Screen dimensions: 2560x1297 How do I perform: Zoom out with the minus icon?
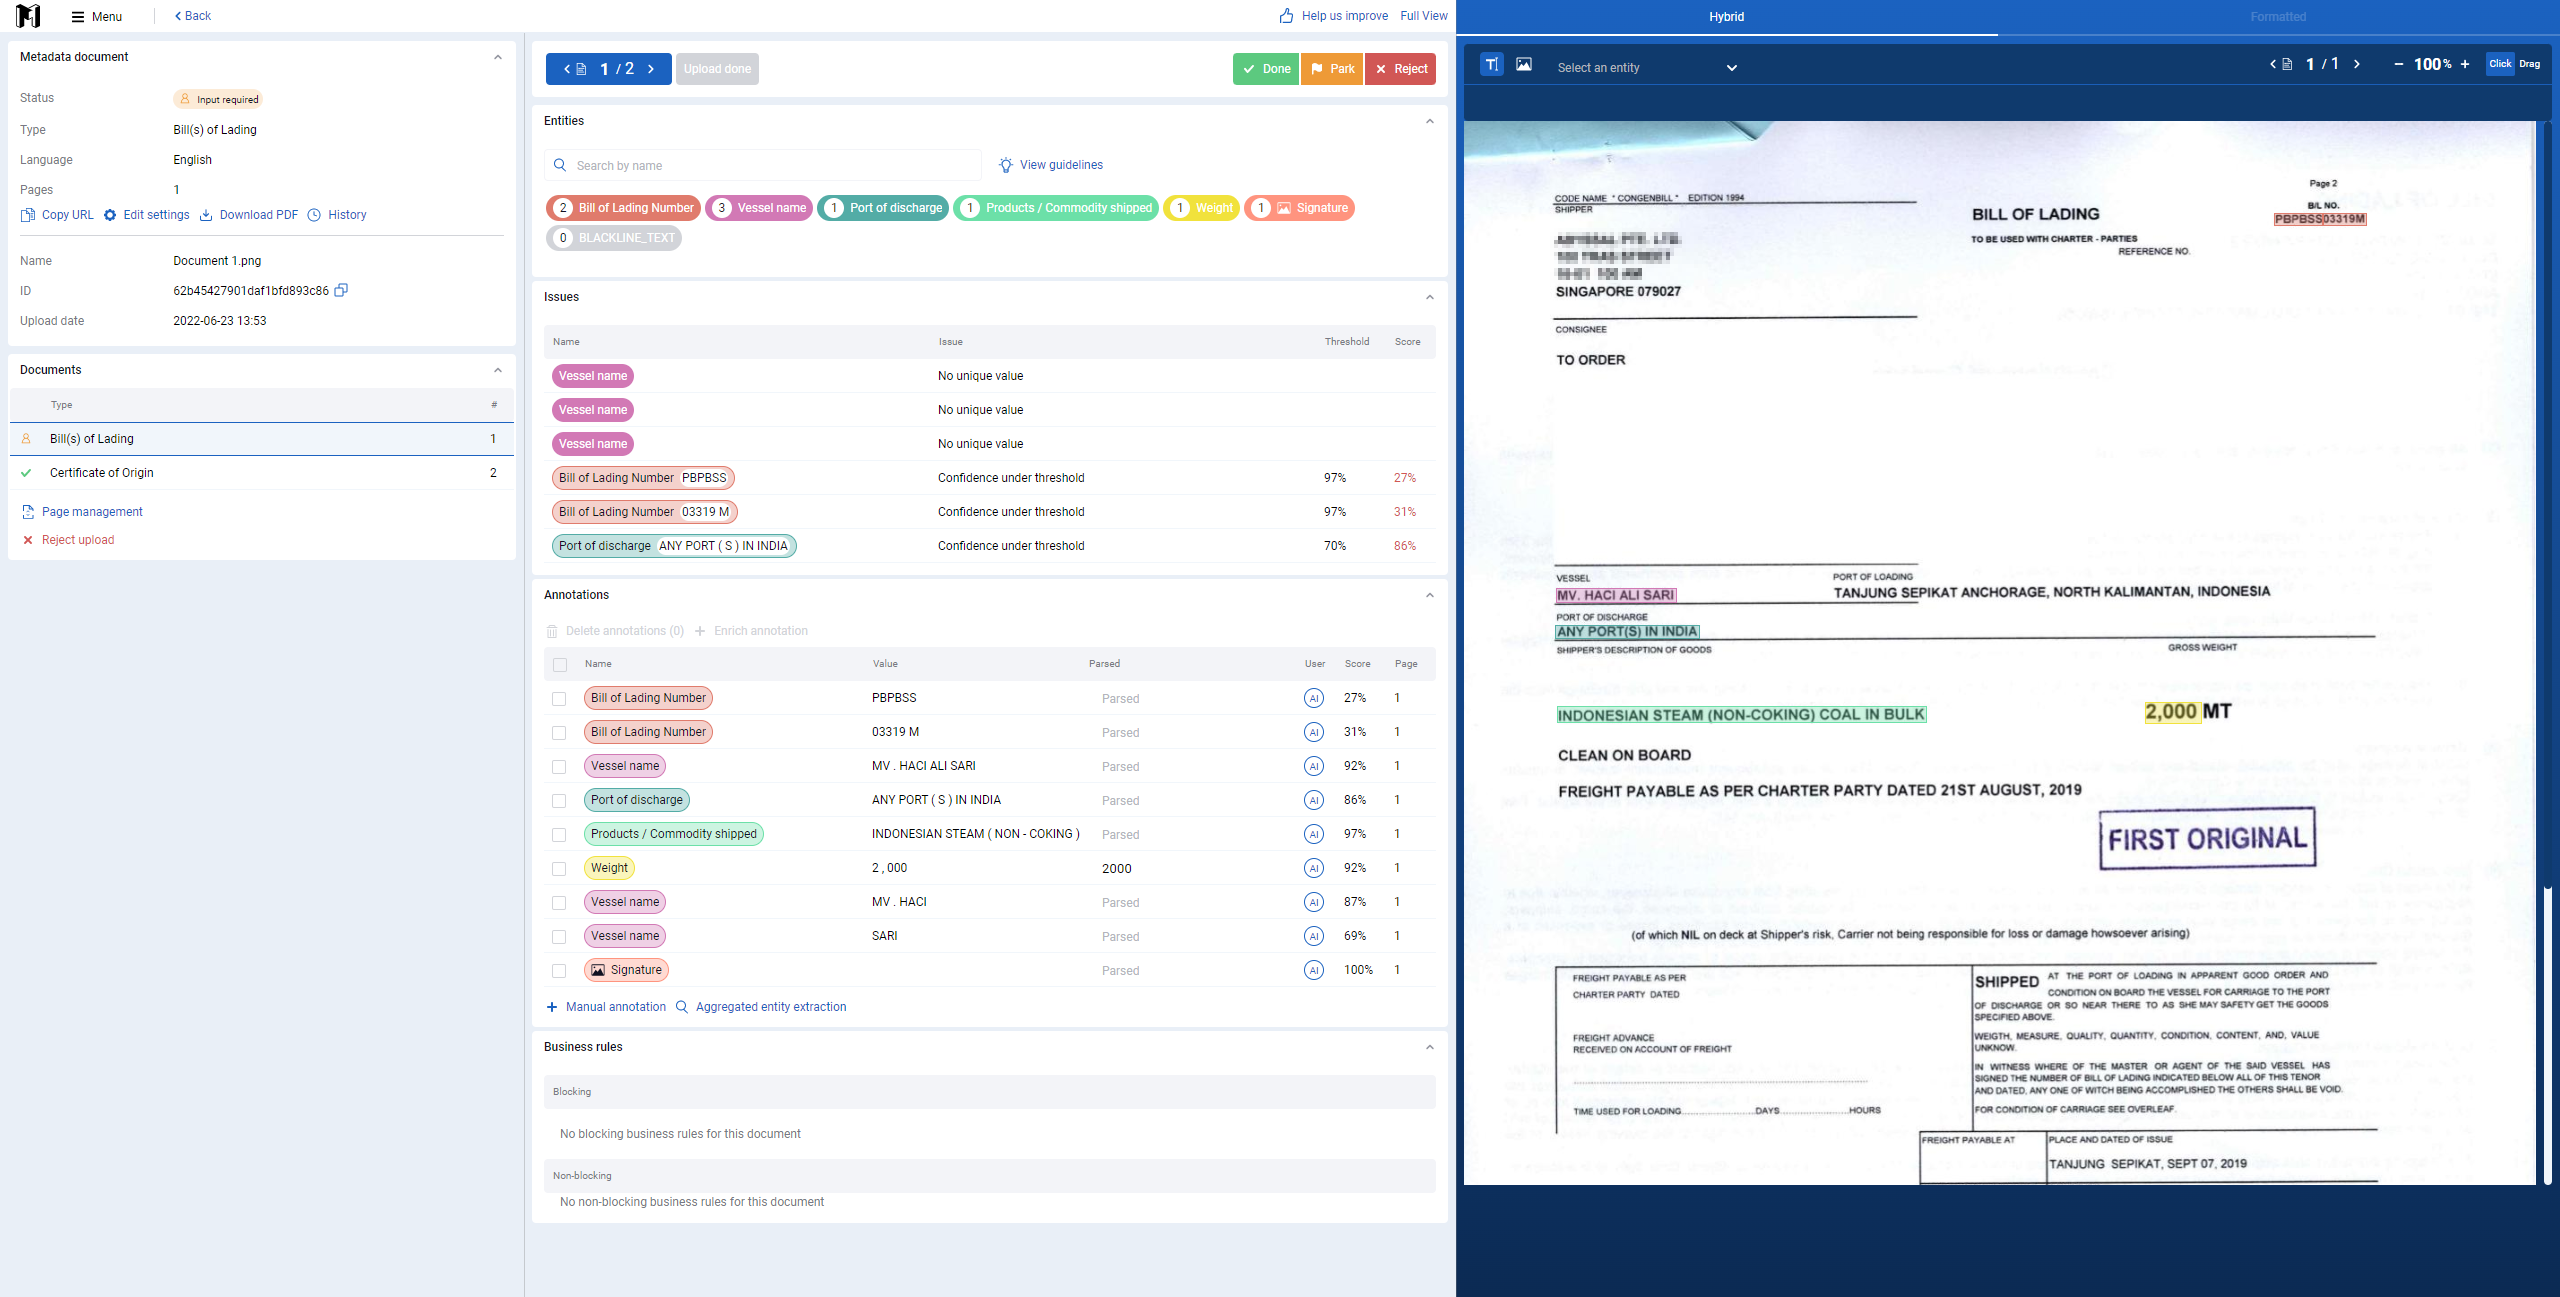(x=2399, y=64)
